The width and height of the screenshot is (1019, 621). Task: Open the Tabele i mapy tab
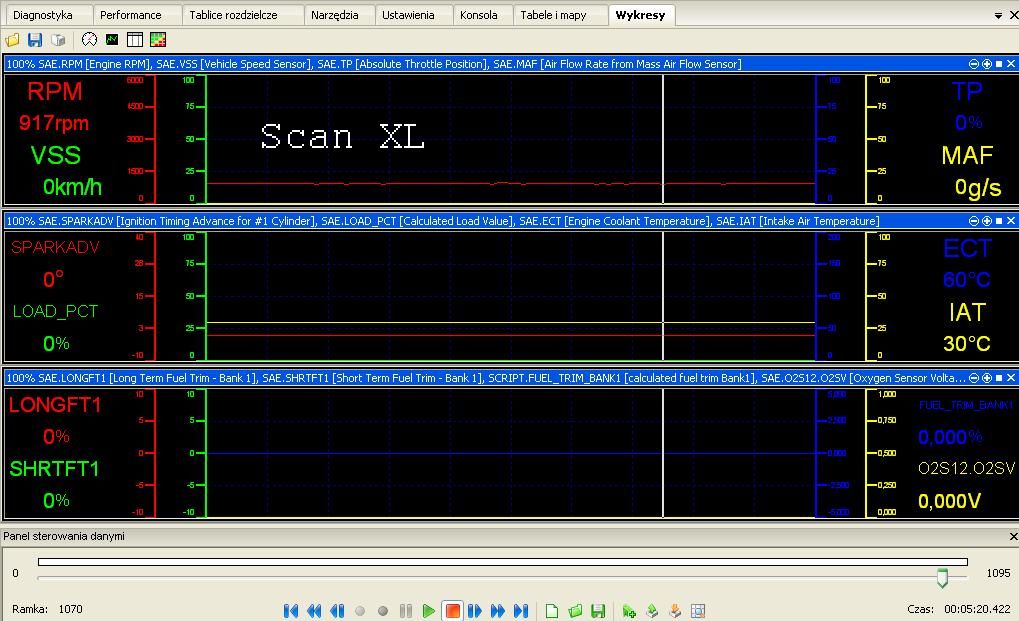pos(553,15)
